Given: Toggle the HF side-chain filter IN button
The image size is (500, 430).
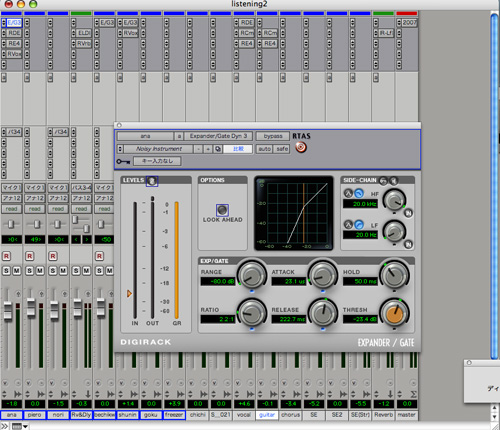Looking at the screenshot, I should pyautogui.click(x=408, y=213).
